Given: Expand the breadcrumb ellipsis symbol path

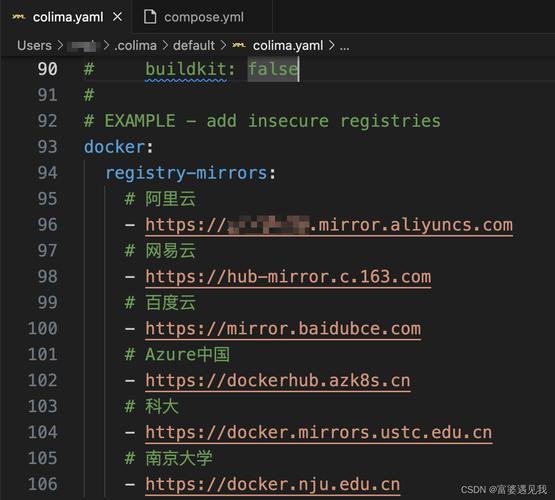Looking at the screenshot, I should [x=344, y=46].
